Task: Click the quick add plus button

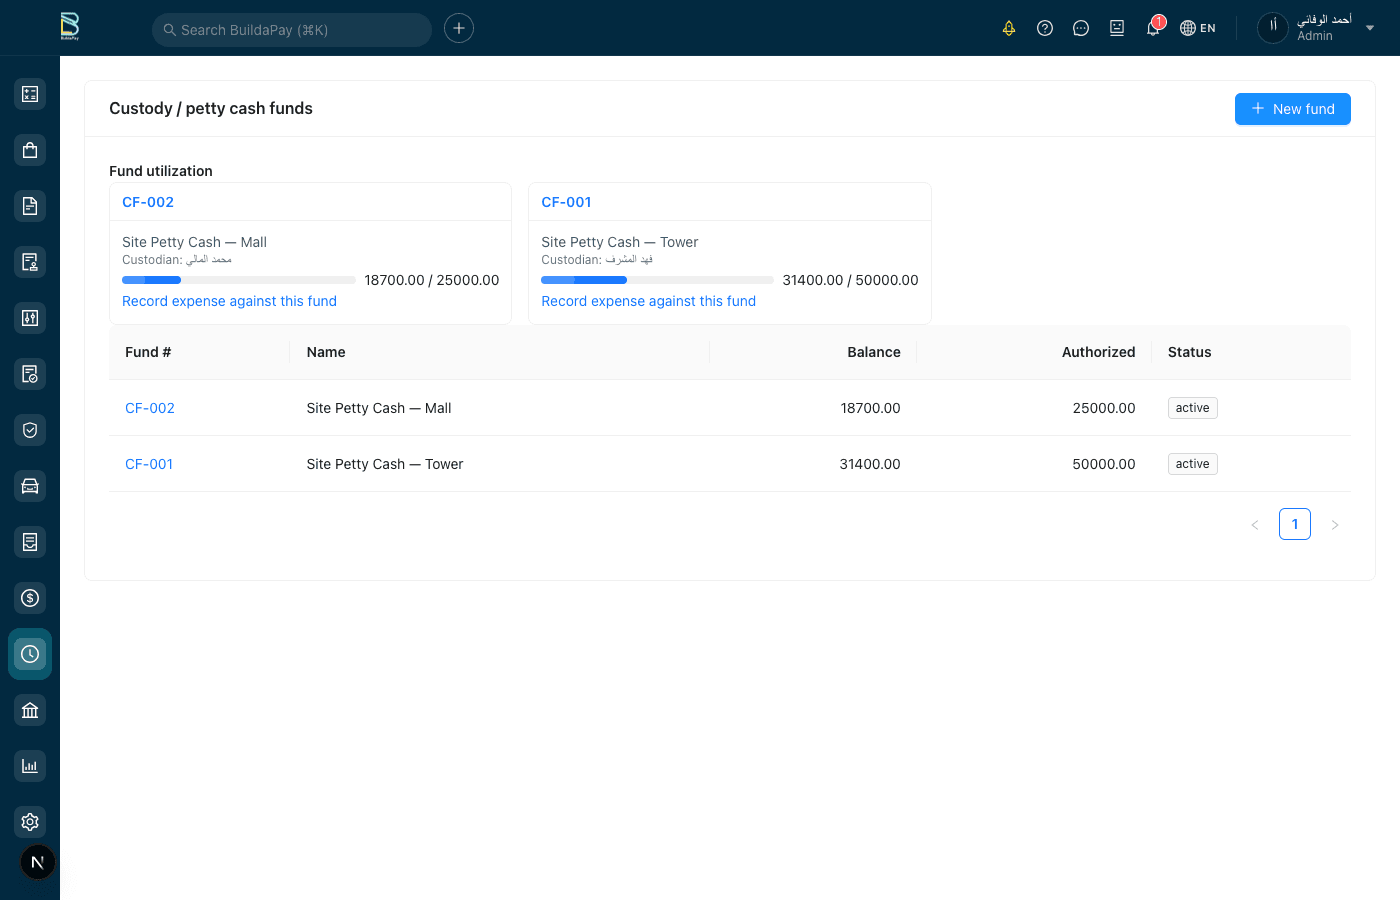Action: [459, 28]
